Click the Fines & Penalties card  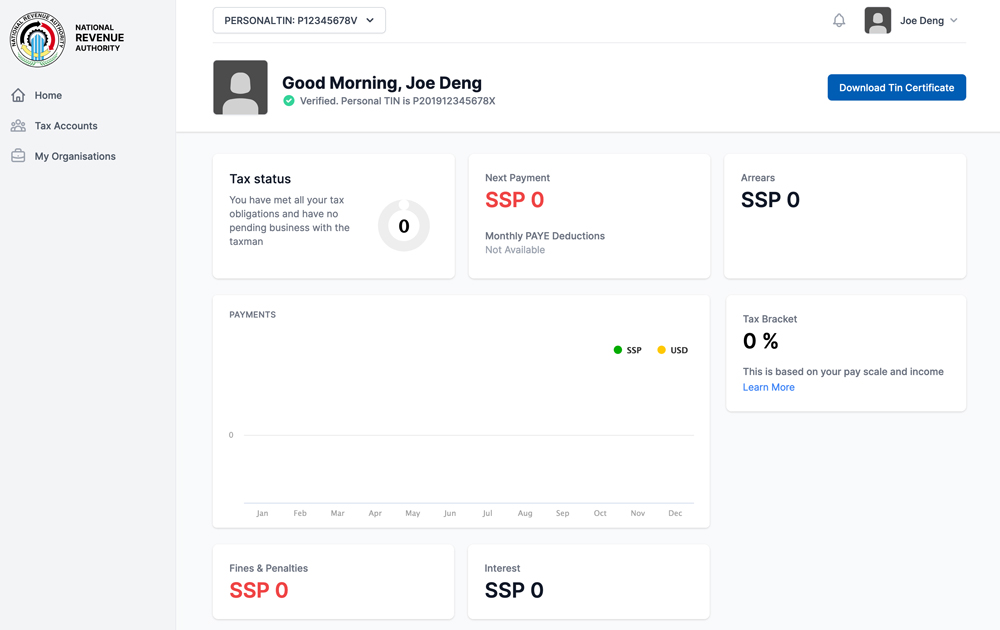(x=333, y=581)
